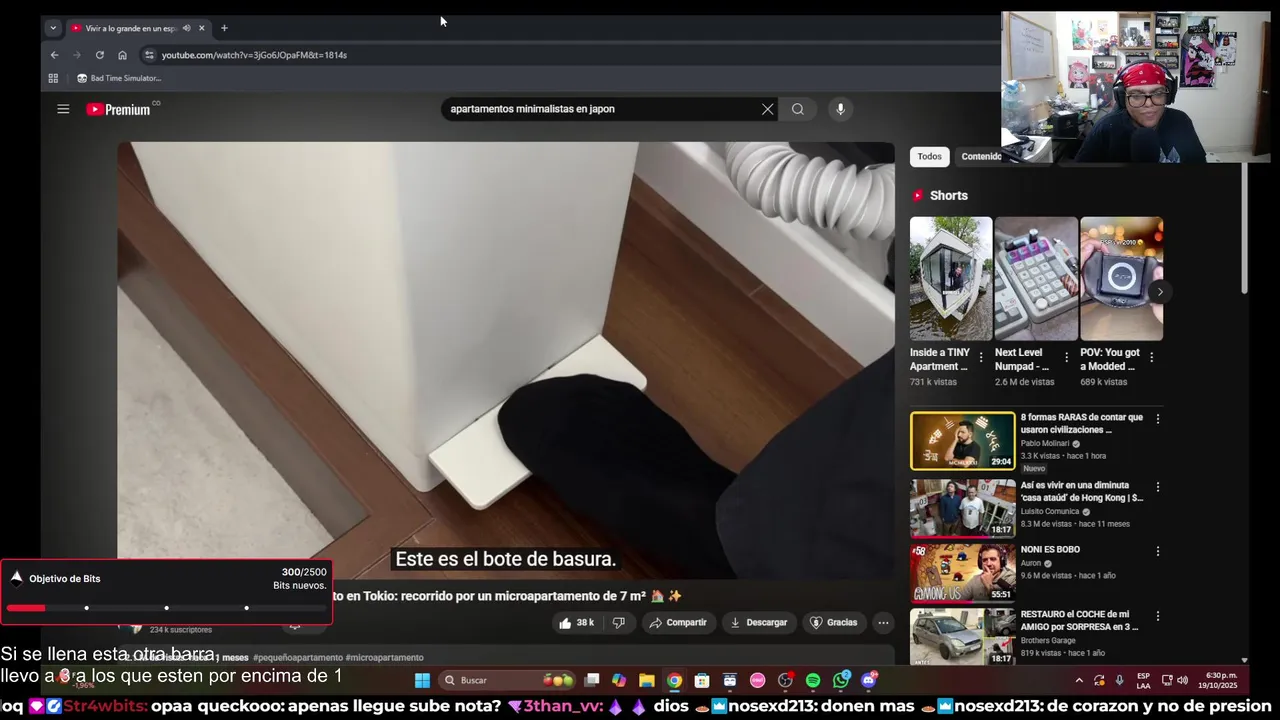Viewport: 1280px width, 720px height.
Task: Click the browser address bar URL
Action: point(254,55)
